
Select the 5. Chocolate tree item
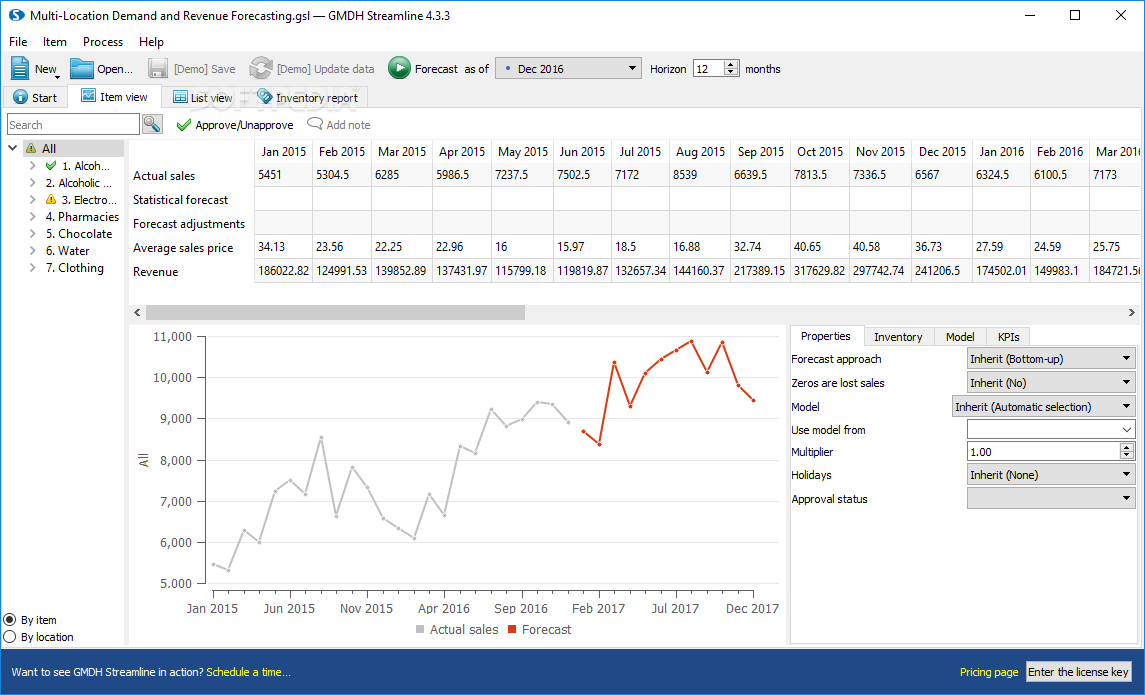click(79, 234)
